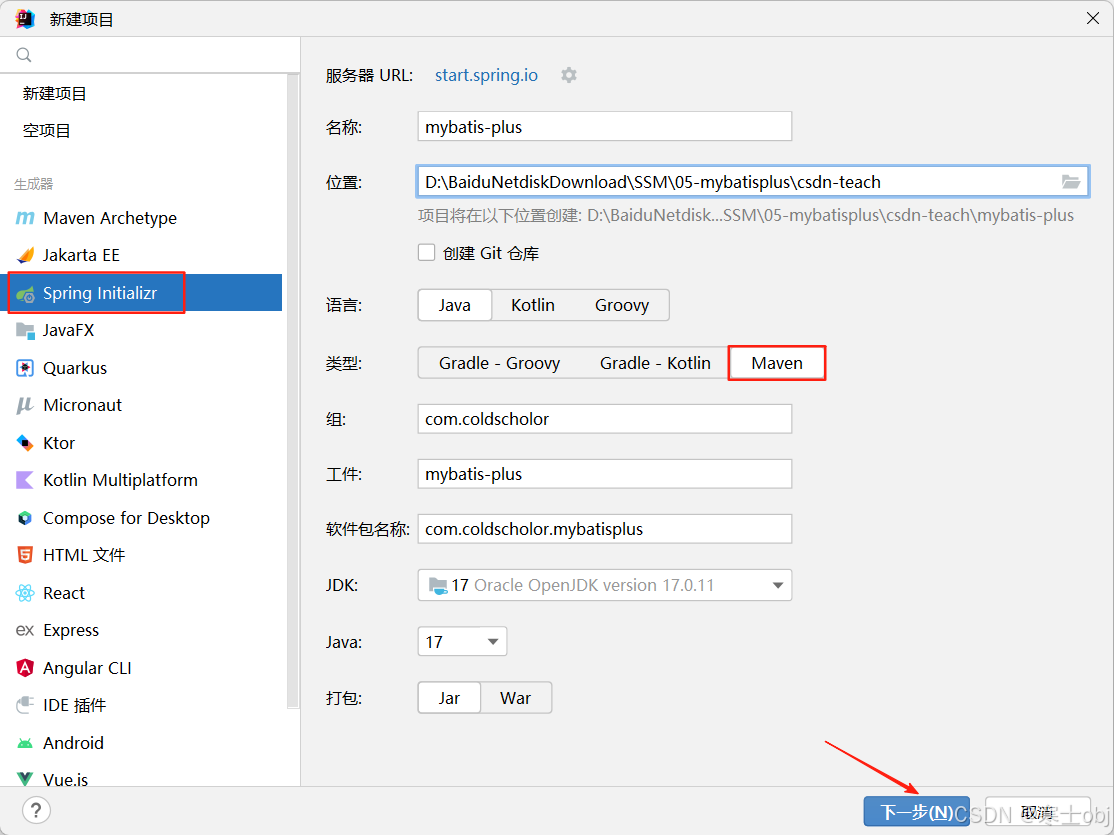Click the generator search box
This screenshot has width=1114, height=835.
(150, 55)
